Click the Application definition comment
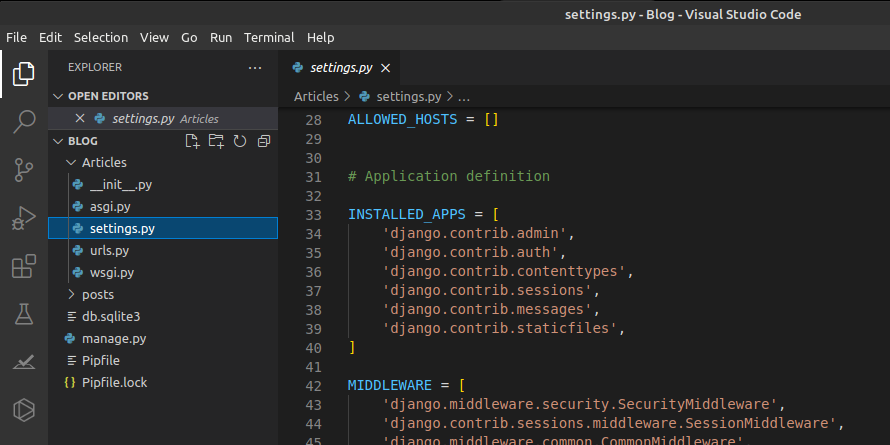This screenshot has width=890, height=445. pyautogui.click(x=448, y=177)
